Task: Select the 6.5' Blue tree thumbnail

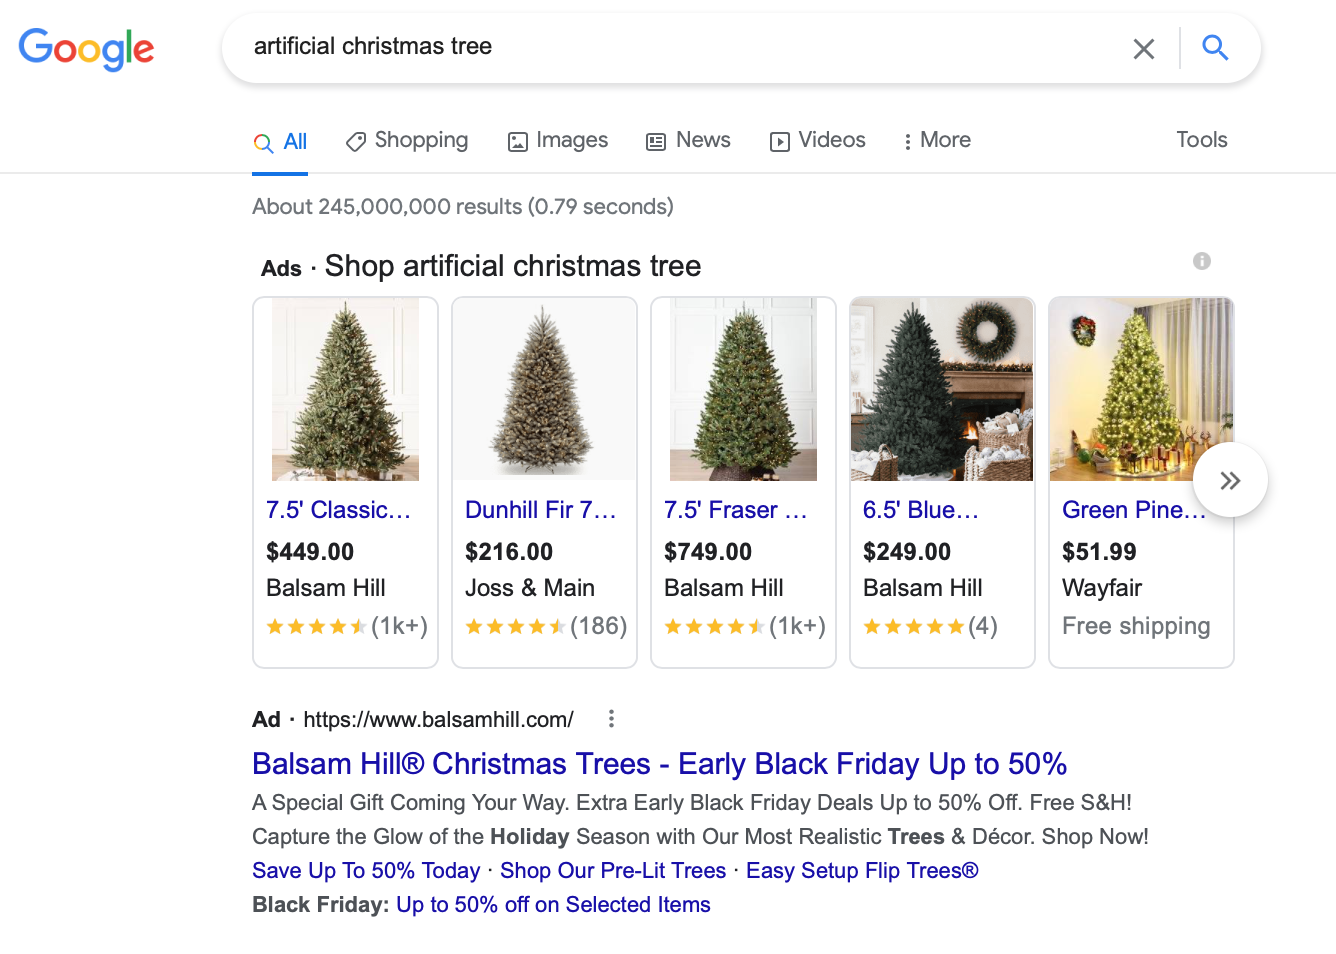Action: point(941,390)
